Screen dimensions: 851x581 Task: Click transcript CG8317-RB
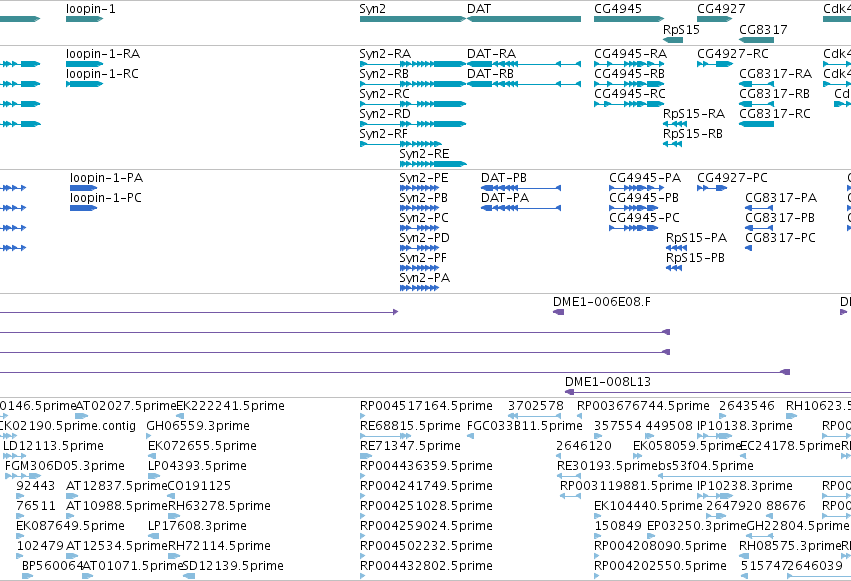click(756, 104)
